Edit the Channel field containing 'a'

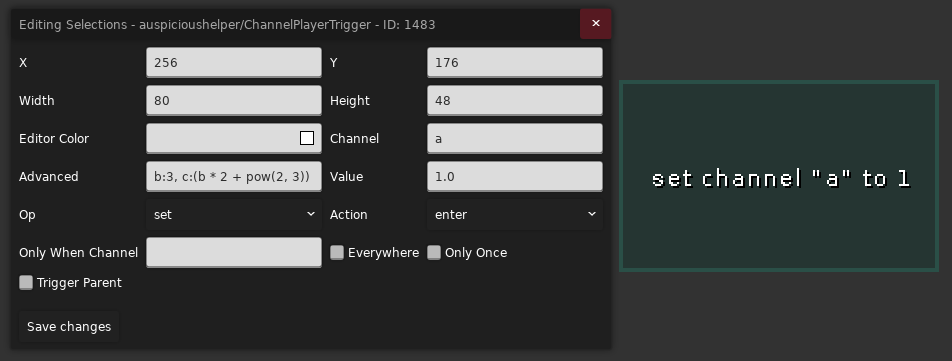pos(515,138)
